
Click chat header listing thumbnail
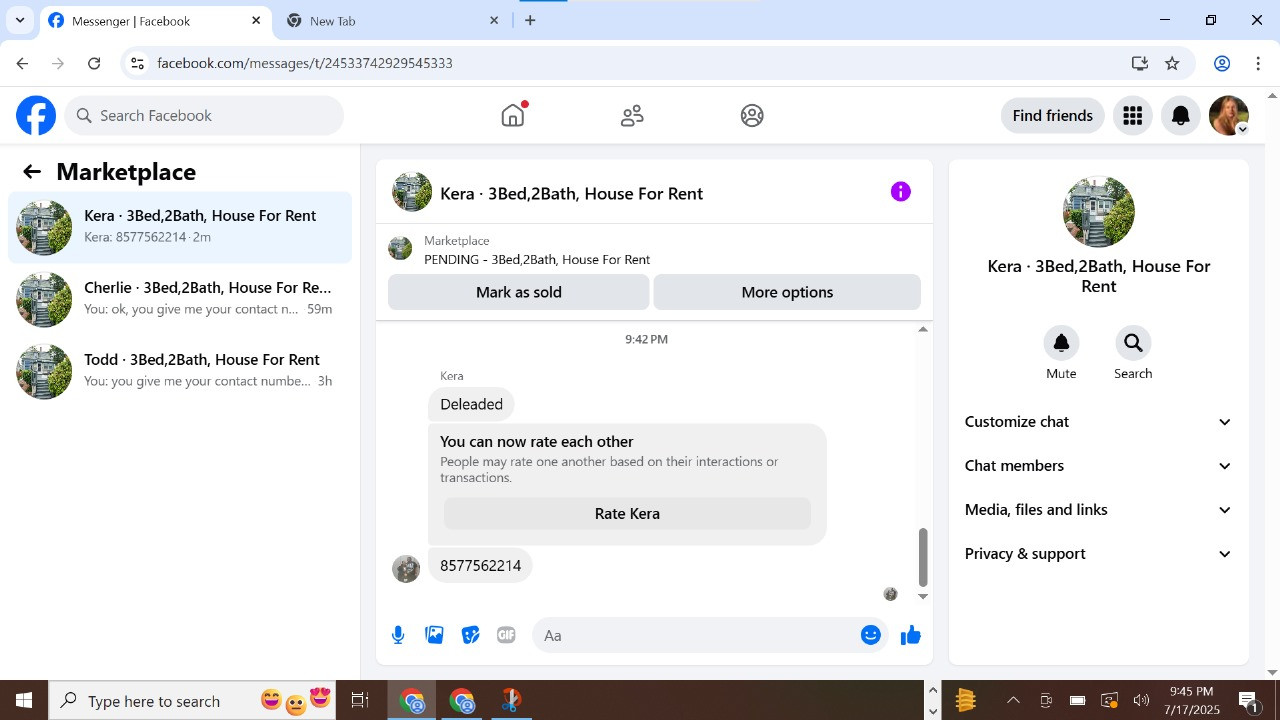[x=412, y=192]
